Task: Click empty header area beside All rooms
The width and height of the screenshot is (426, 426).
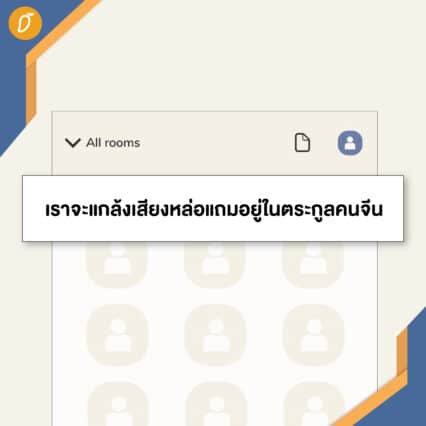Action: [213, 143]
